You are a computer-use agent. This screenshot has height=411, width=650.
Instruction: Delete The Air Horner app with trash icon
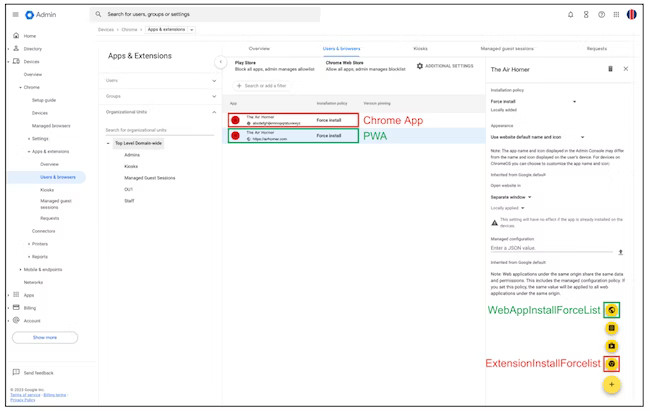610,69
